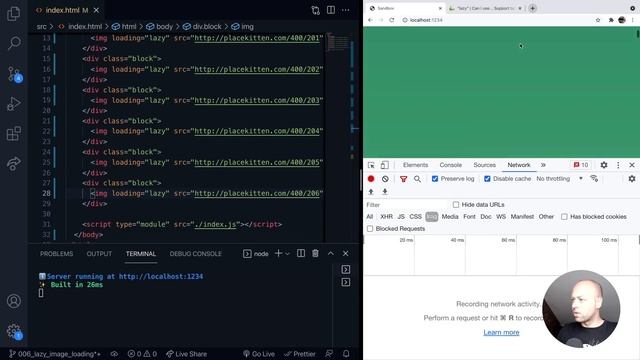This screenshot has height=360, width=640.
Task: Open the VS Code Explorer view
Action: pos(13,13)
